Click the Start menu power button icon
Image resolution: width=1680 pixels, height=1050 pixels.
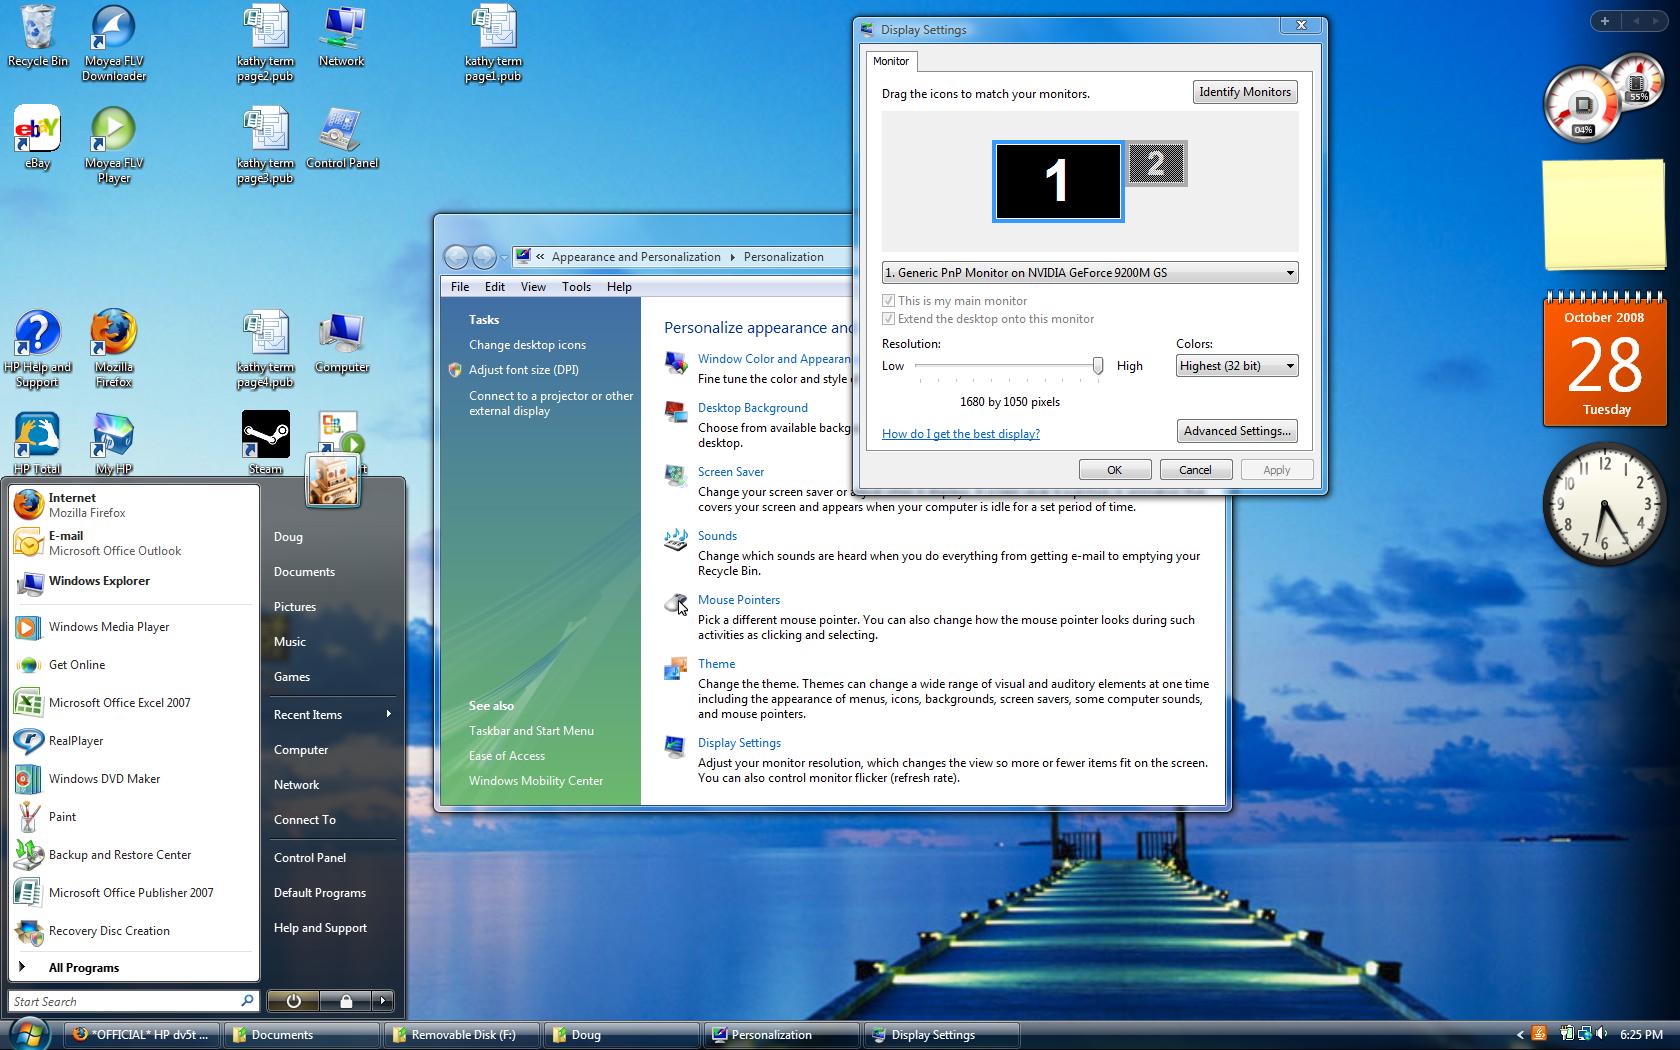pyautogui.click(x=293, y=1001)
